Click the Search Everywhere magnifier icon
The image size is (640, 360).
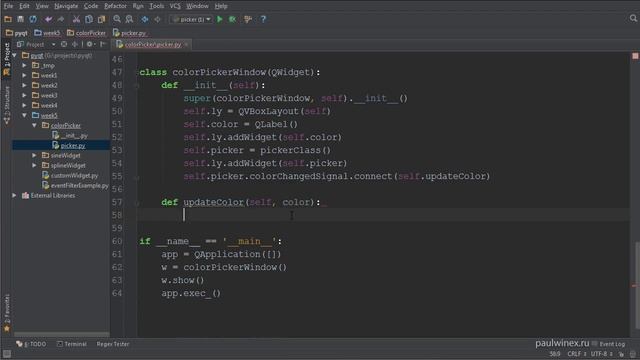[x=633, y=18]
